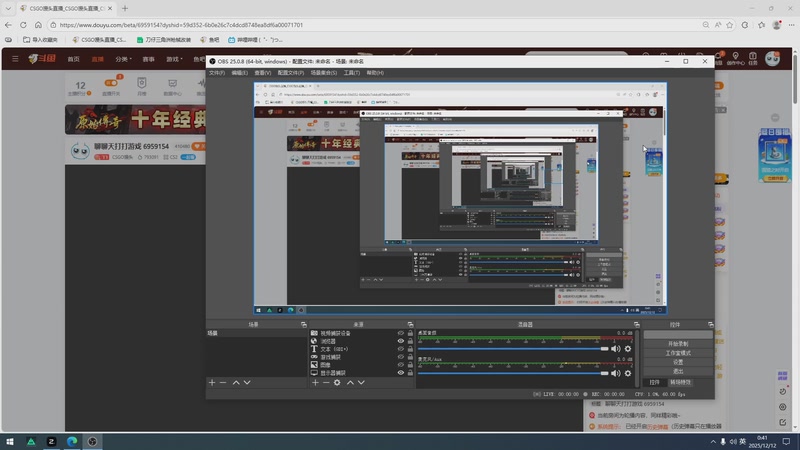This screenshot has height=450, width=800.
Task: Open OBS 设置 button in controls
Action: pos(678,362)
